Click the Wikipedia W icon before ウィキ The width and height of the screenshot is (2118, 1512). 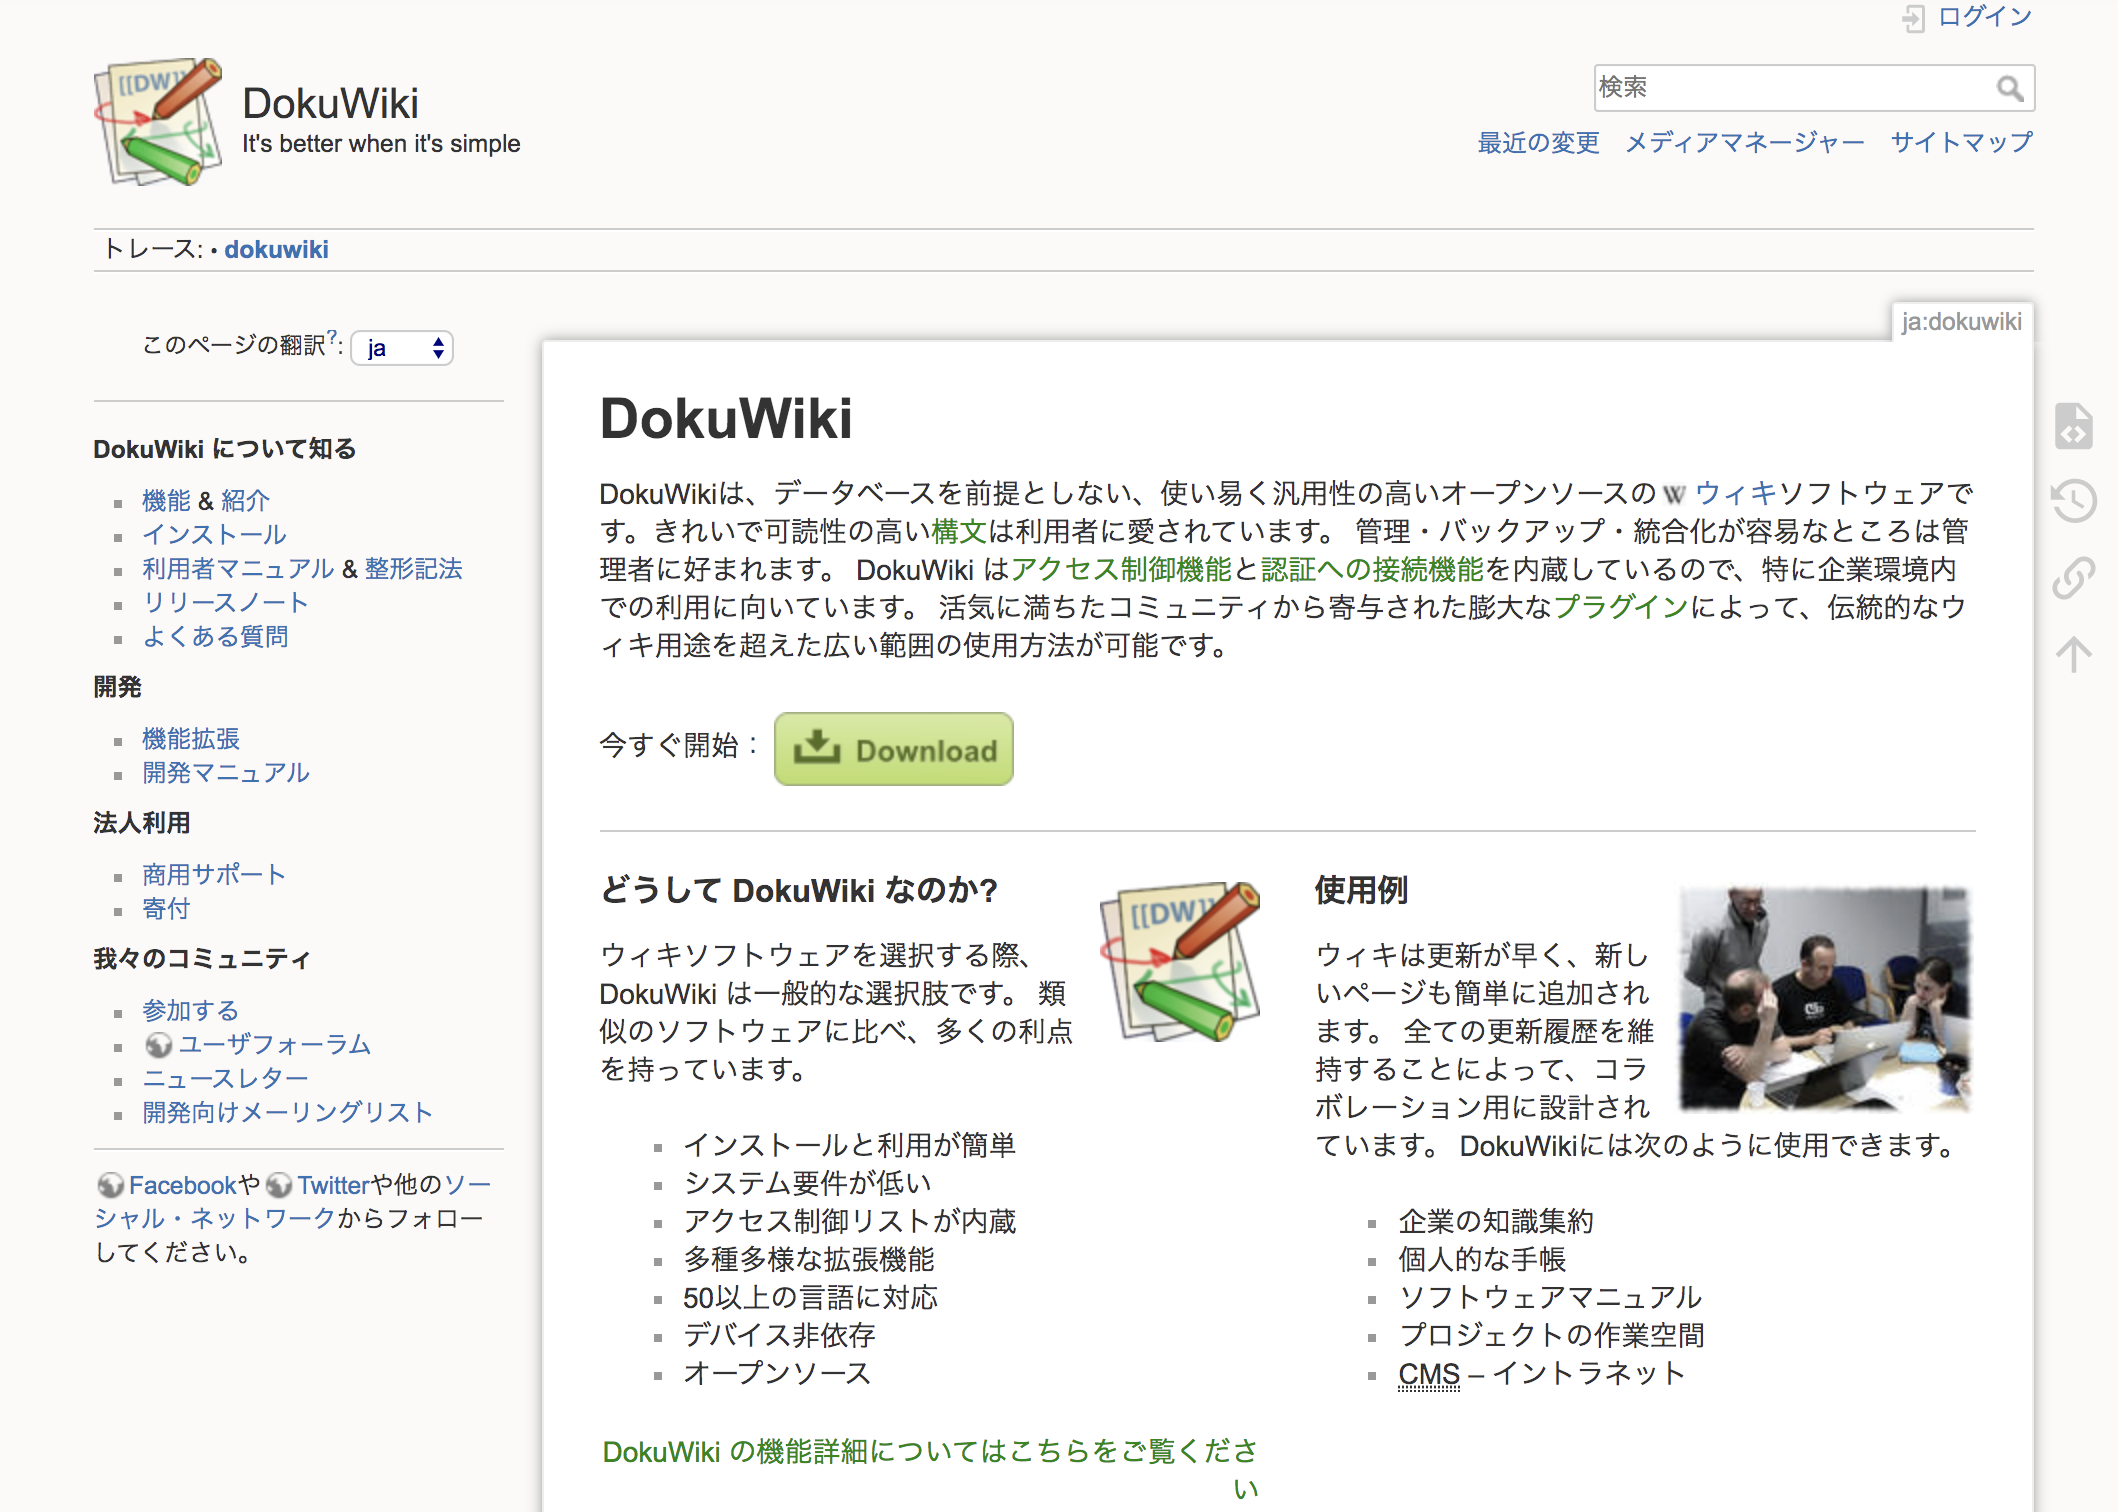click(x=1674, y=494)
